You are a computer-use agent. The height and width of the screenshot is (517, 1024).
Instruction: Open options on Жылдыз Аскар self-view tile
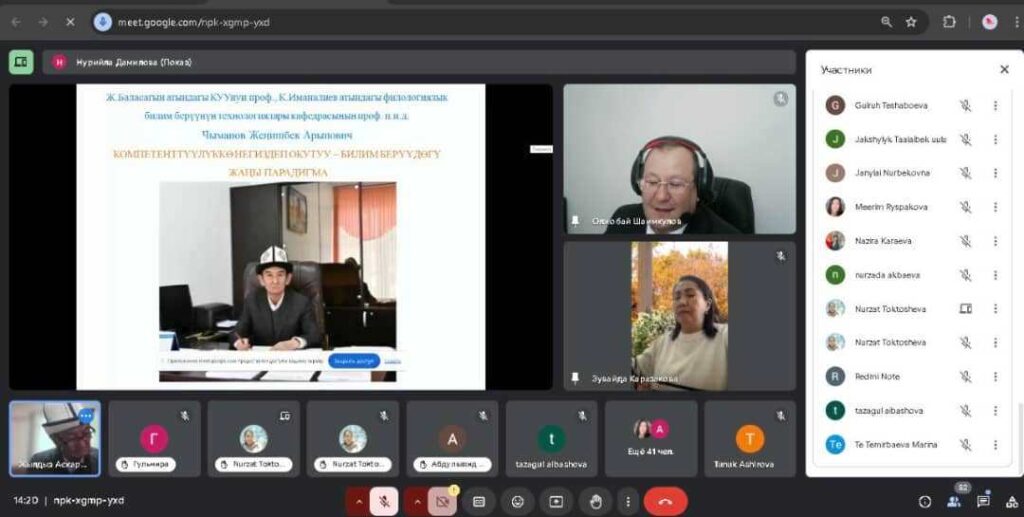(x=86, y=416)
